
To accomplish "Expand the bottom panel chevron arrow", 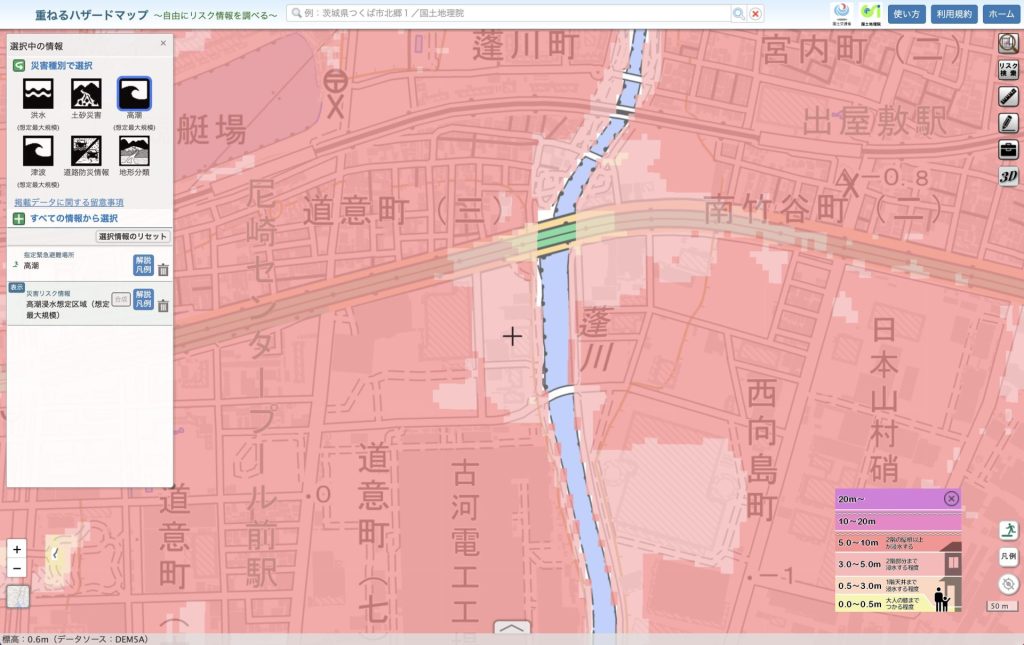I will tap(512, 629).
